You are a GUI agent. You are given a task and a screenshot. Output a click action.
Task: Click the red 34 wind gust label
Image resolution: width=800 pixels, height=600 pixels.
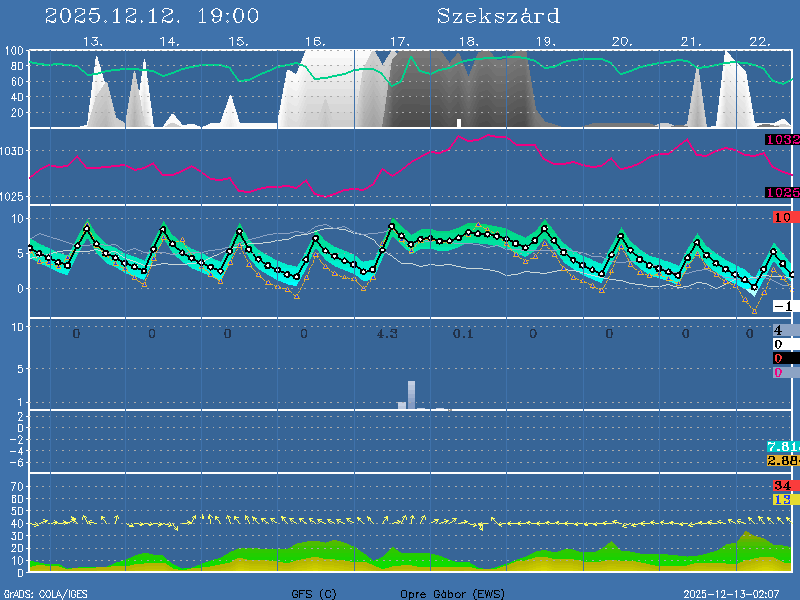tap(783, 486)
